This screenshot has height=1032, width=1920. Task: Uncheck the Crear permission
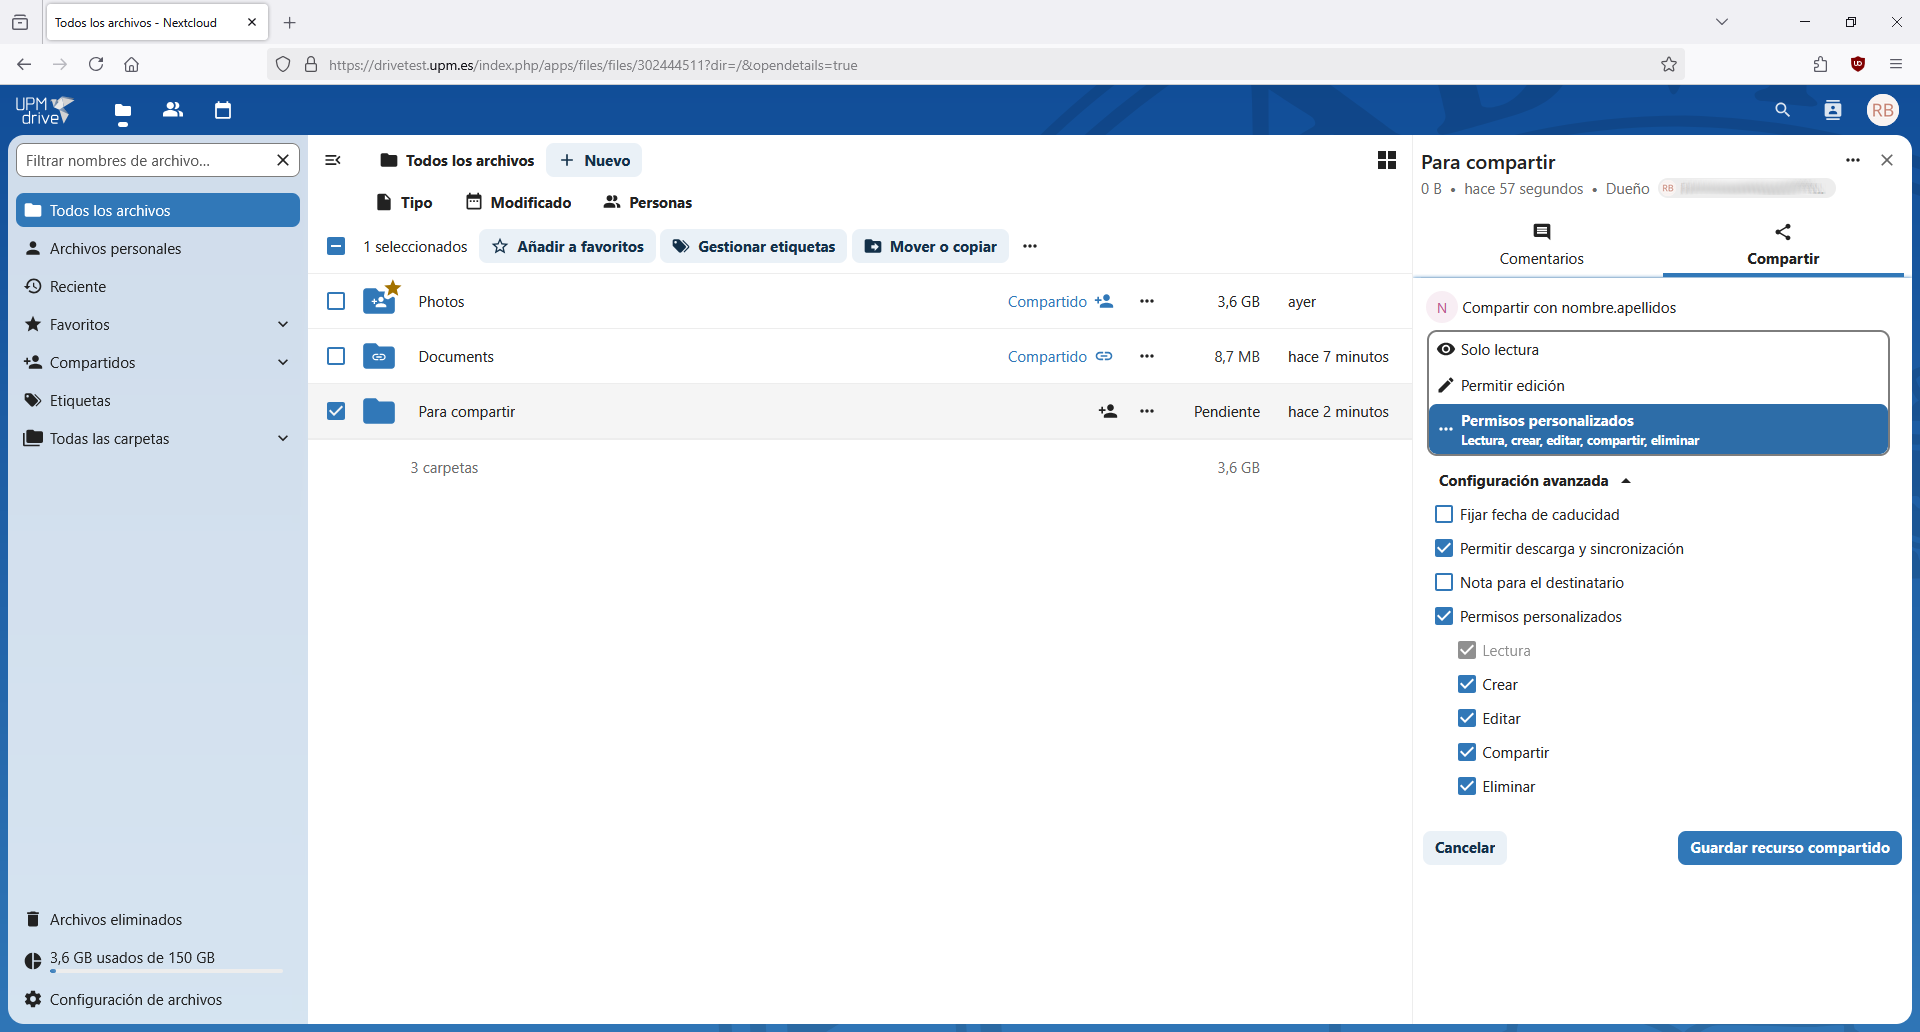point(1467,684)
